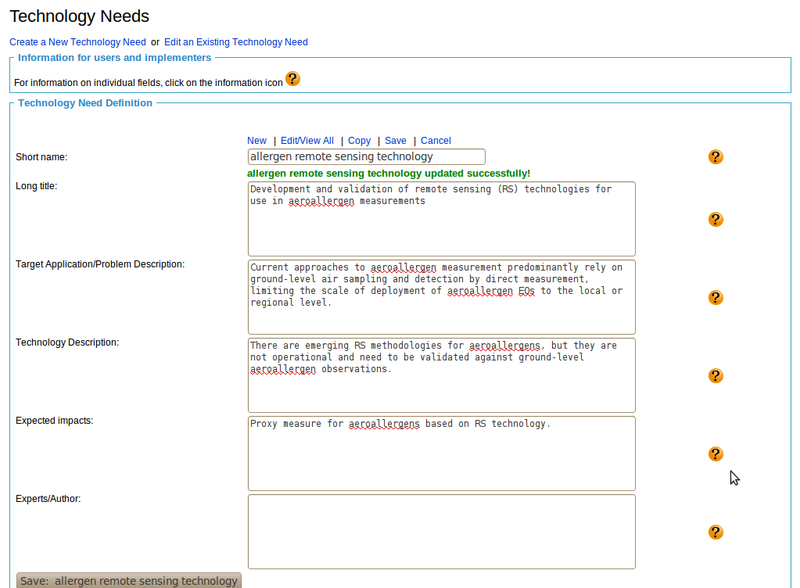This screenshot has height=588, width=800.
Task: Open Edit an Existing Technology Need link
Action: tap(236, 42)
